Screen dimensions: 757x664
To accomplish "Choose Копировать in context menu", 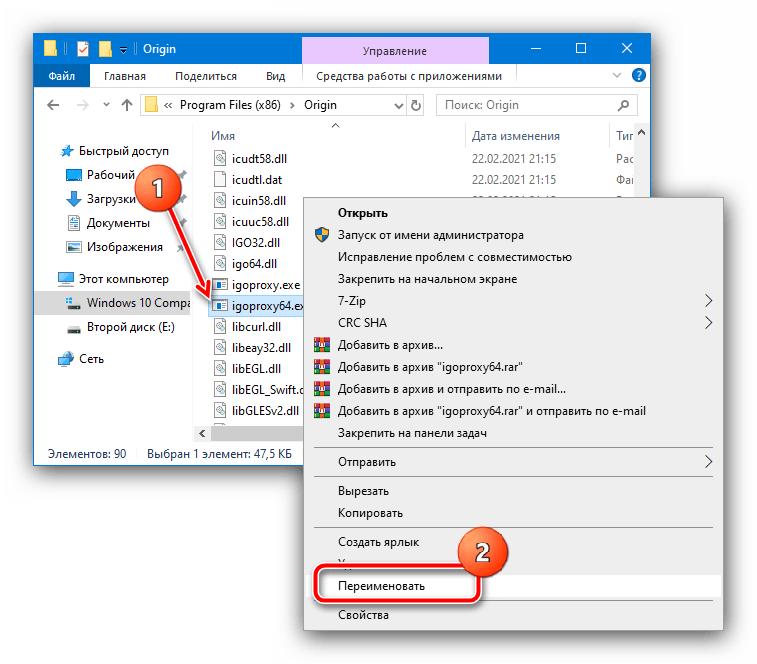I will (513, 513).
